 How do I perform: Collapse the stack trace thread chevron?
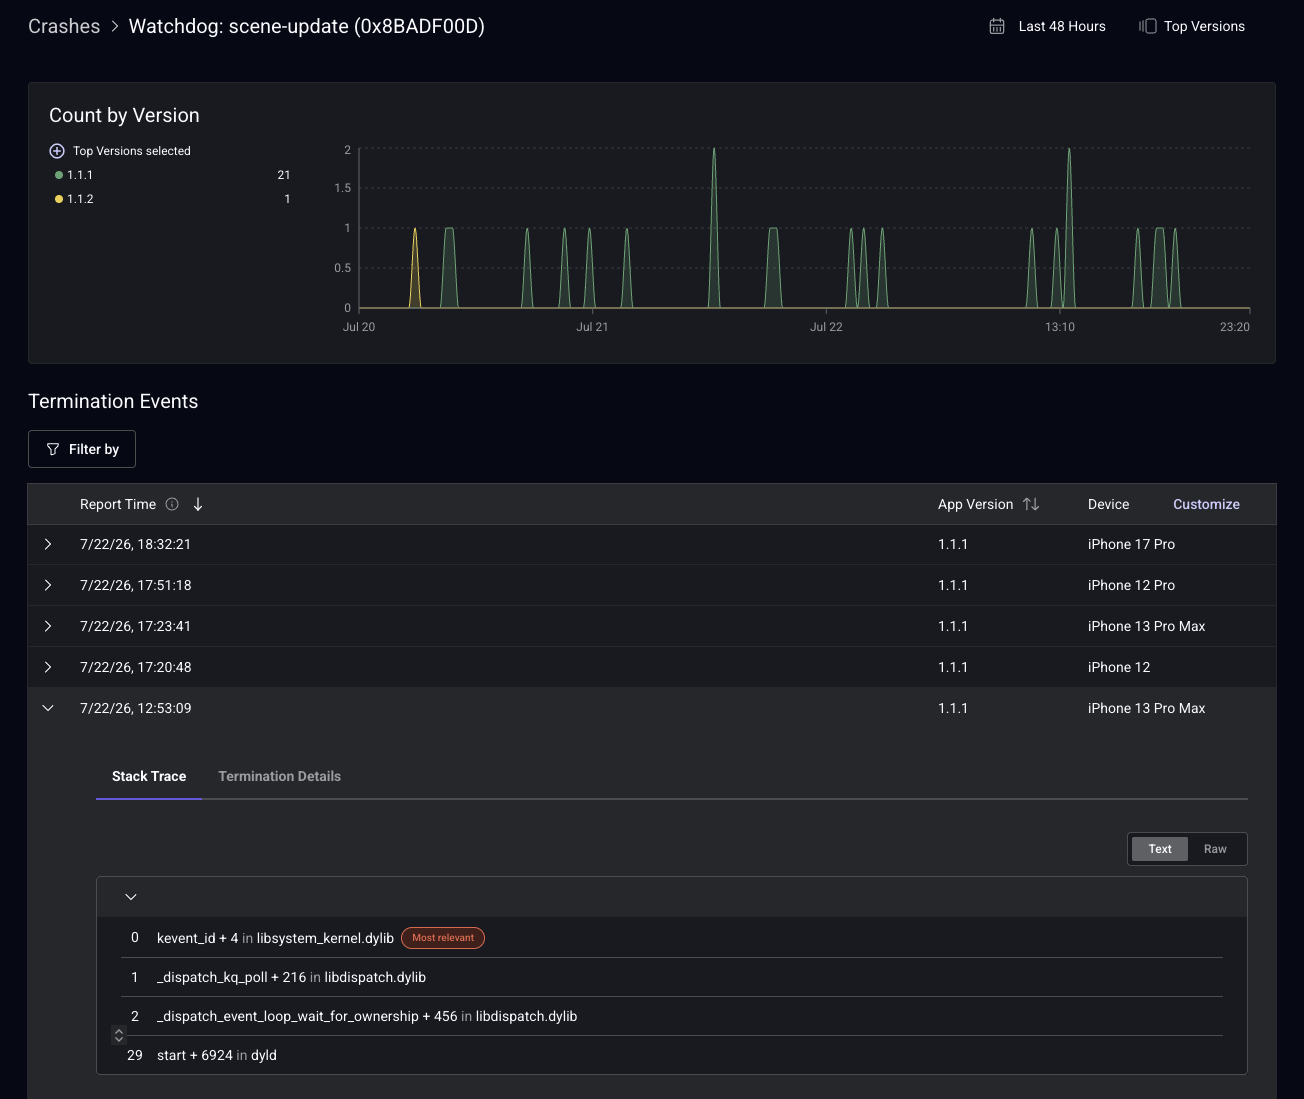click(x=131, y=897)
